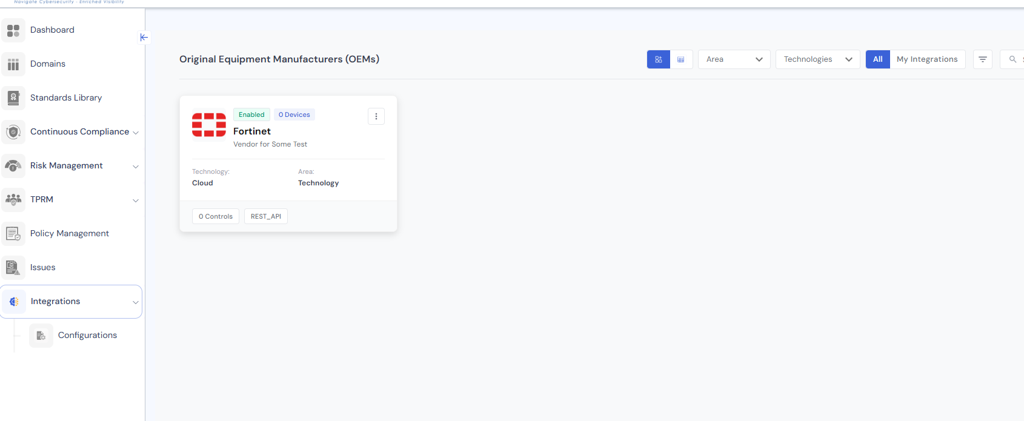Screen dimensions: 1024x421
Task: Click the search input field
Action: (x=1012, y=59)
